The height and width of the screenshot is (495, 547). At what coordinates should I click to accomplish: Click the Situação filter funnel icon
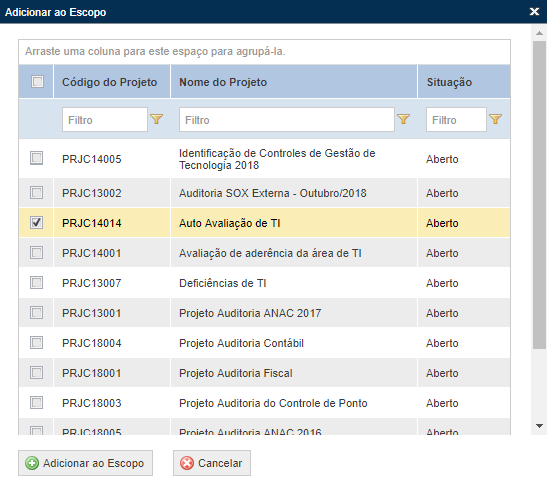click(x=495, y=119)
